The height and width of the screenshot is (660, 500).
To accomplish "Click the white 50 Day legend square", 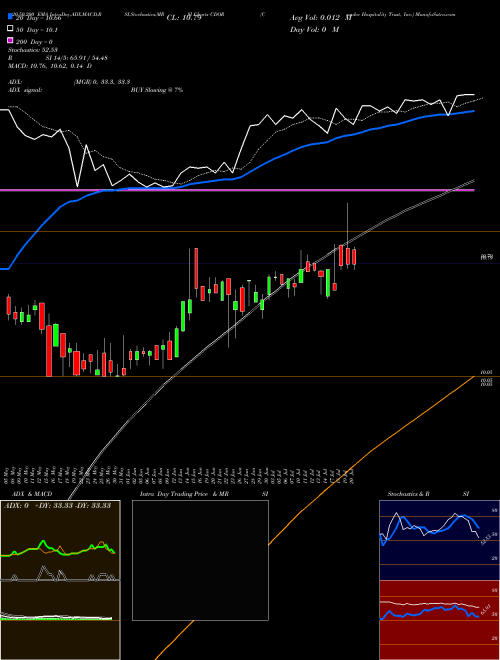I will [x=10, y=29].
